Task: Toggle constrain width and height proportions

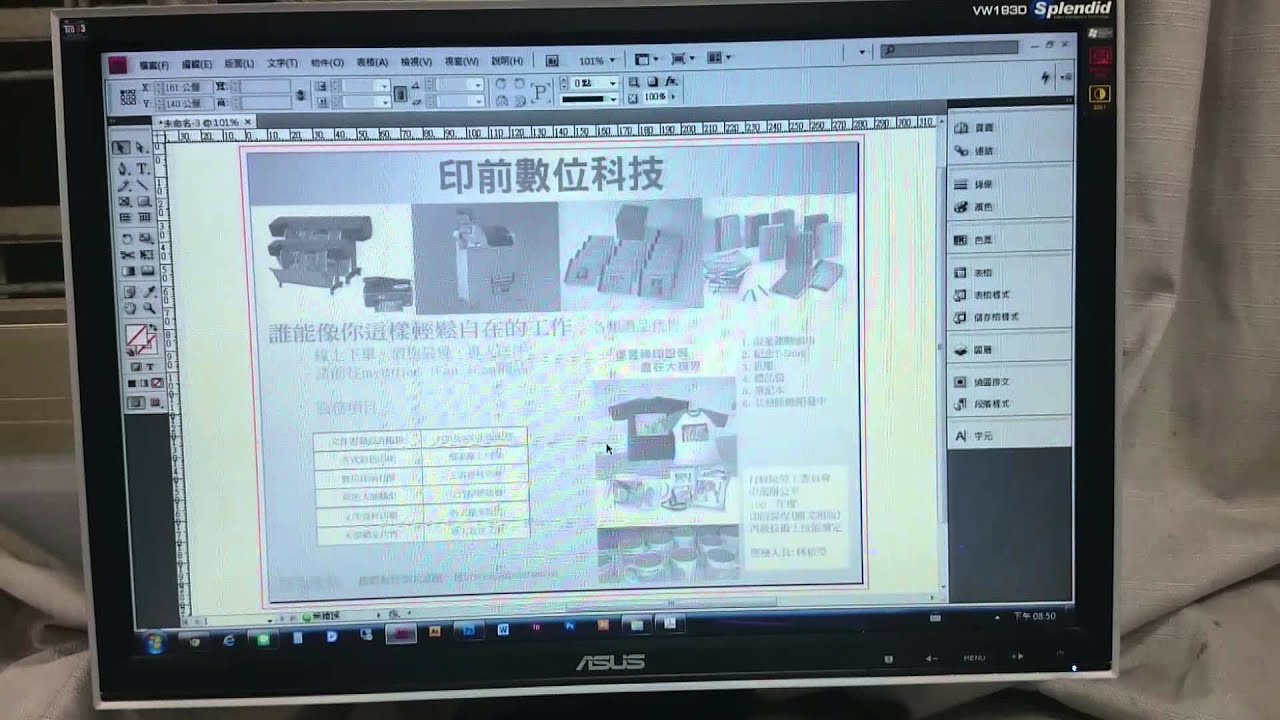Action: click(301, 95)
